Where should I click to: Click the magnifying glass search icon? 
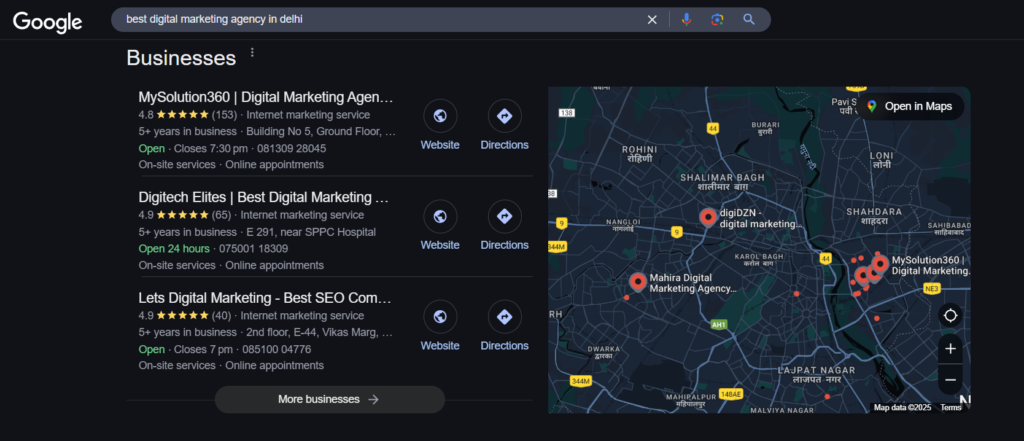click(x=749, y=20)
